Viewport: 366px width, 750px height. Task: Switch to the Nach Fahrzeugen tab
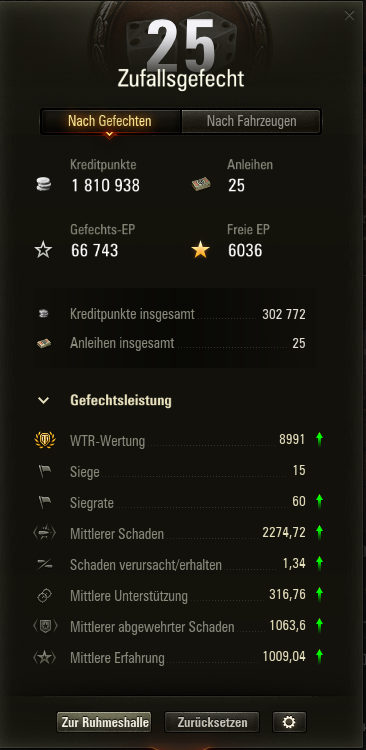click(251, 121)
